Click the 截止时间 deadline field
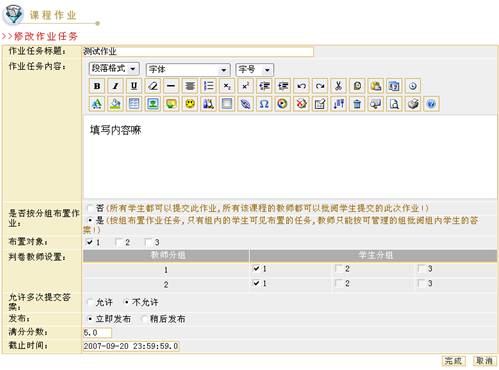This screenshot has height=370, width=499. (x=131, y=346)
